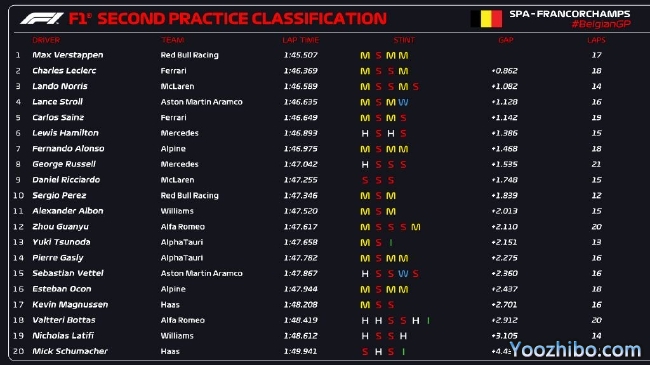Click the blue W tyre icon for Sebastian Vettel
The width and height of the screenshot is (650, 365).
(x=403, y=273)
